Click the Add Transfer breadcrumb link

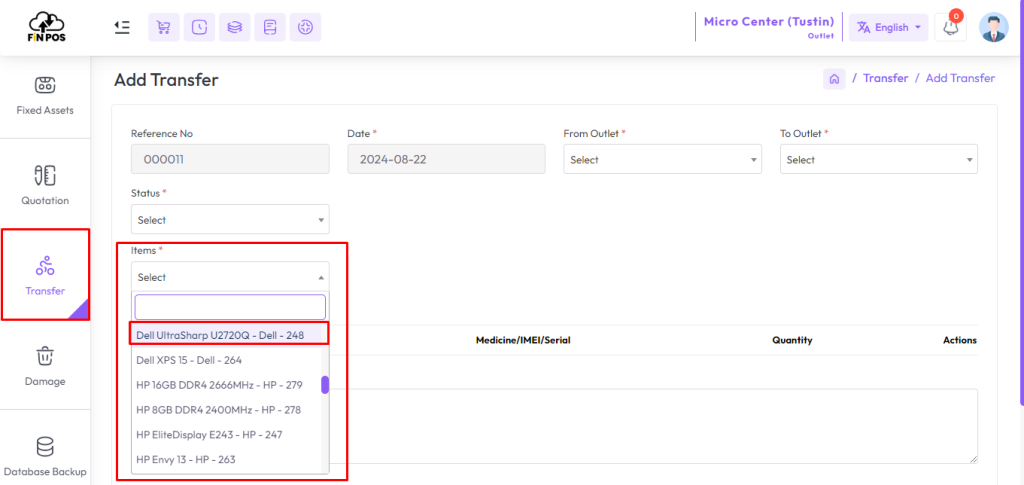point(960,78)
